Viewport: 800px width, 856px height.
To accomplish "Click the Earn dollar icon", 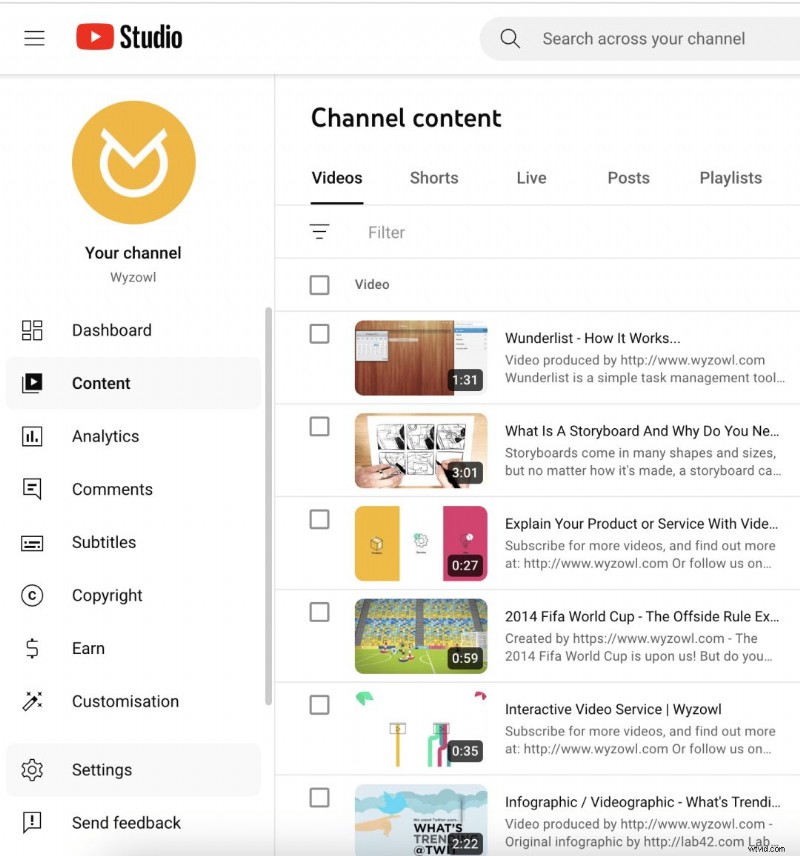I will [32, 649].
